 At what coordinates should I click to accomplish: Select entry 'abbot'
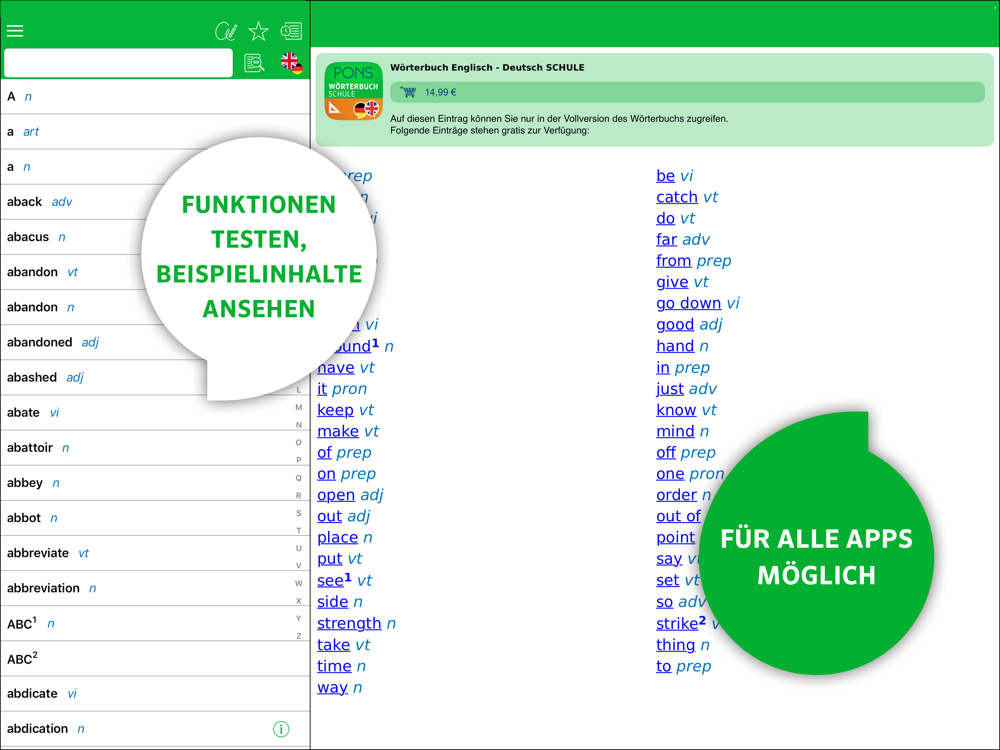pyautogui.click(x=155, y=518)
